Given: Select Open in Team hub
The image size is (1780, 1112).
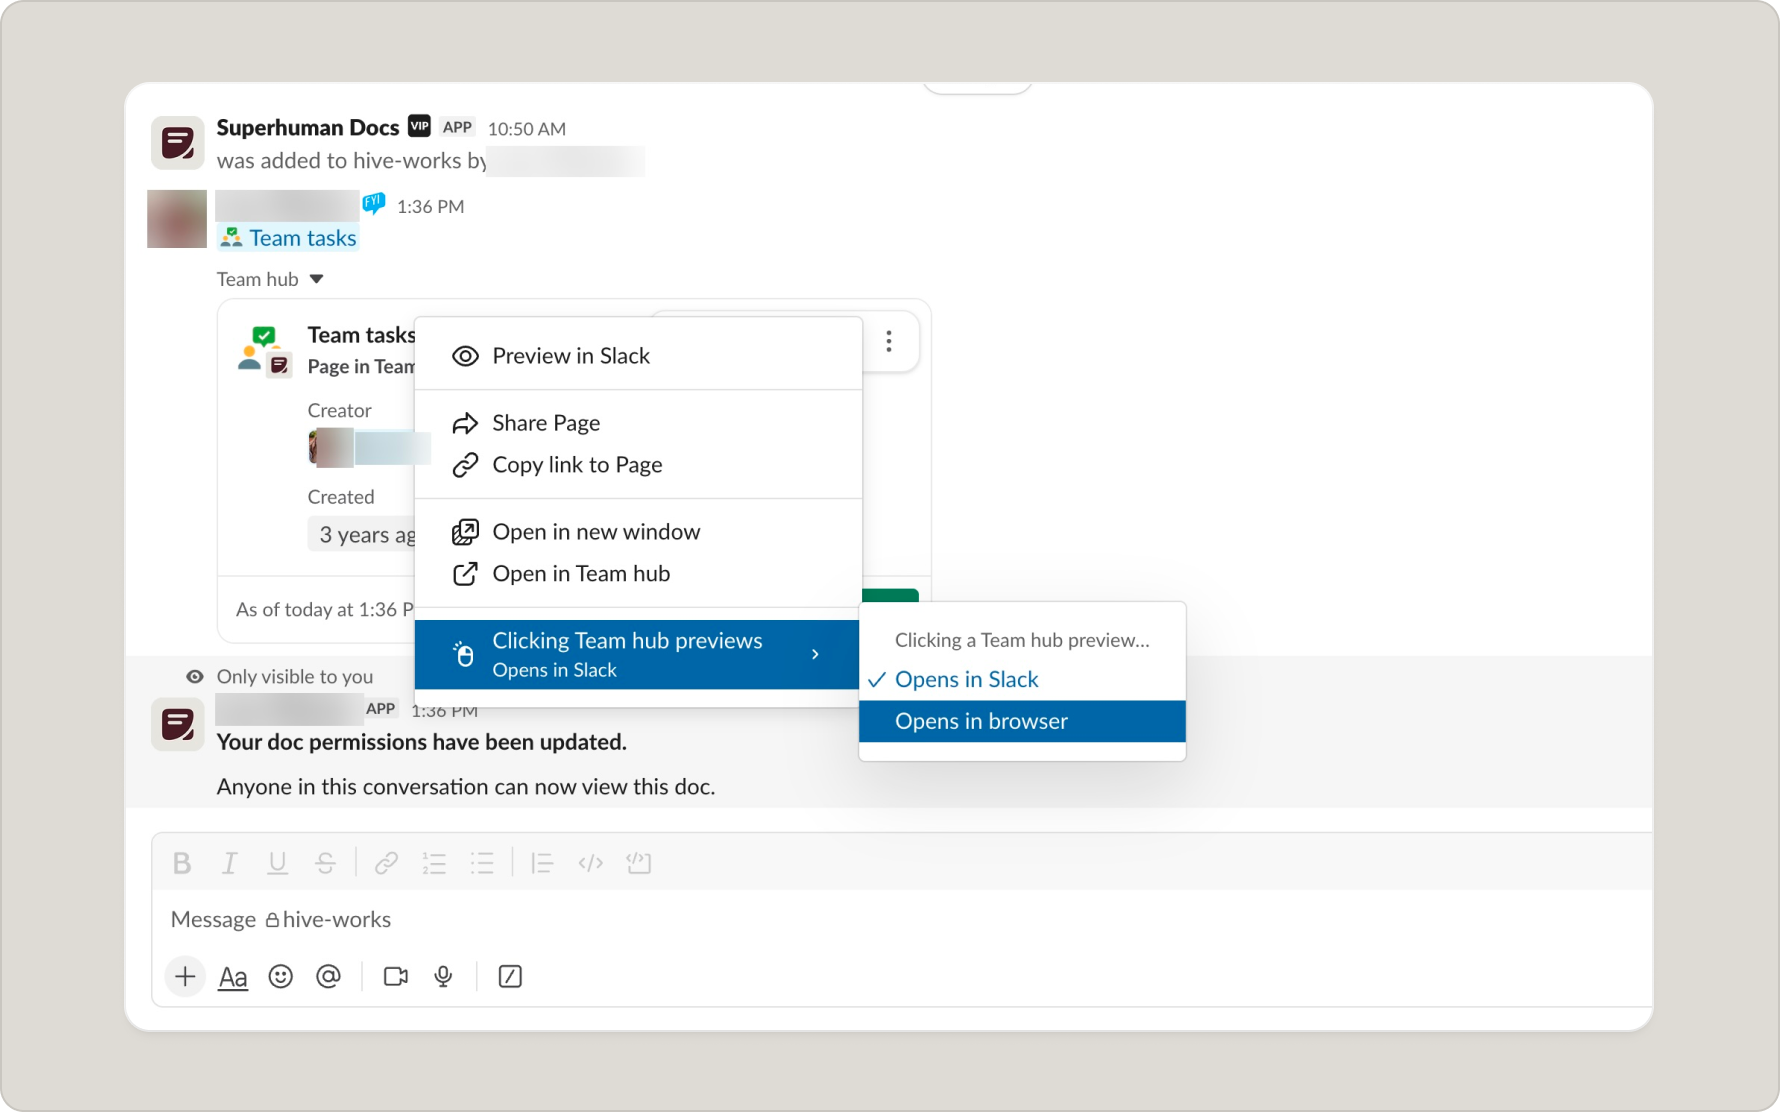Looking at the screenshot, I should (x=637, y=574).
